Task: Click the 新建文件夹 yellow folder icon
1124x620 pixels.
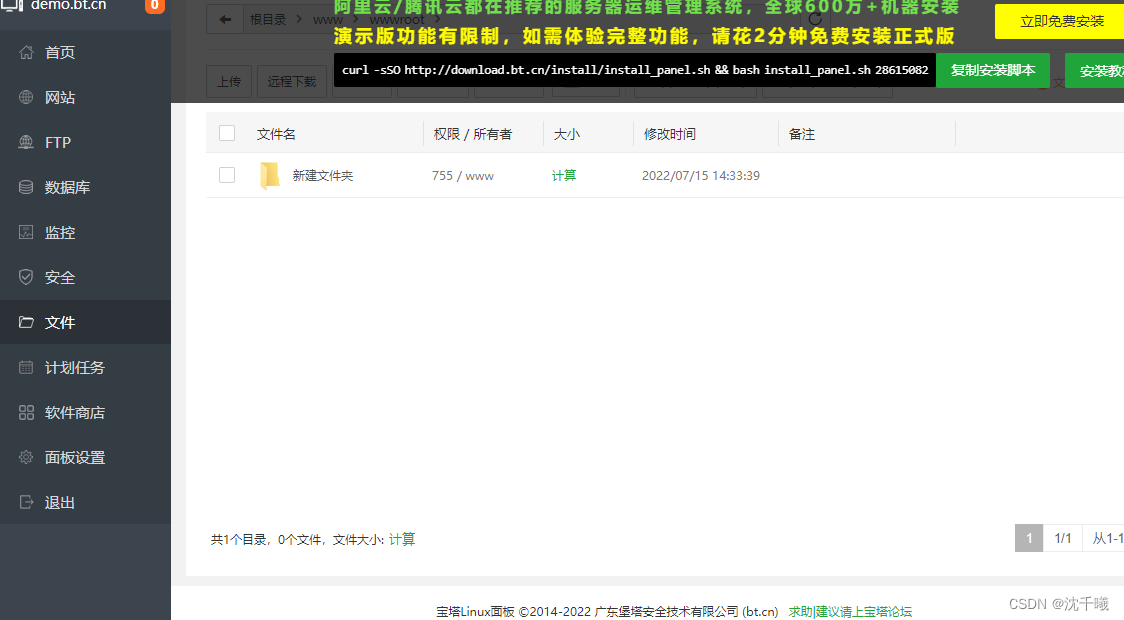Action: coord(270,176)
